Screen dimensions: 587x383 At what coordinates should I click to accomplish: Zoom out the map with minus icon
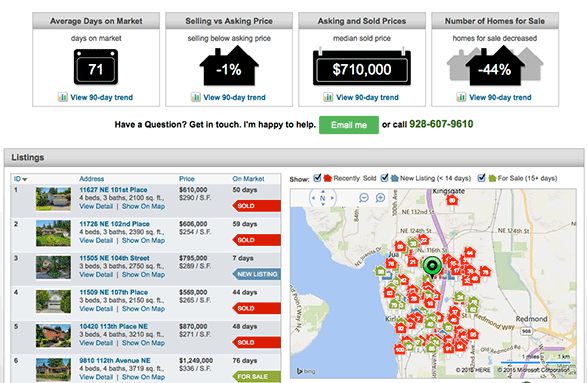(364, 198)
